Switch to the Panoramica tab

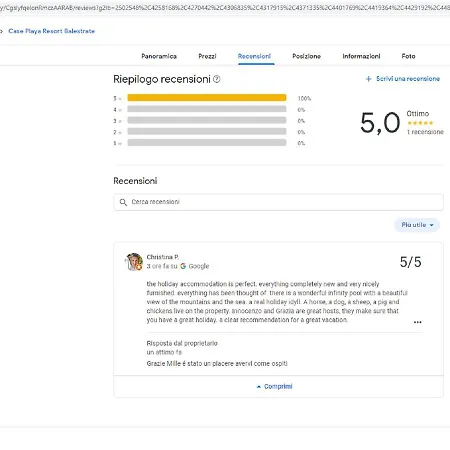pos(159,56)
